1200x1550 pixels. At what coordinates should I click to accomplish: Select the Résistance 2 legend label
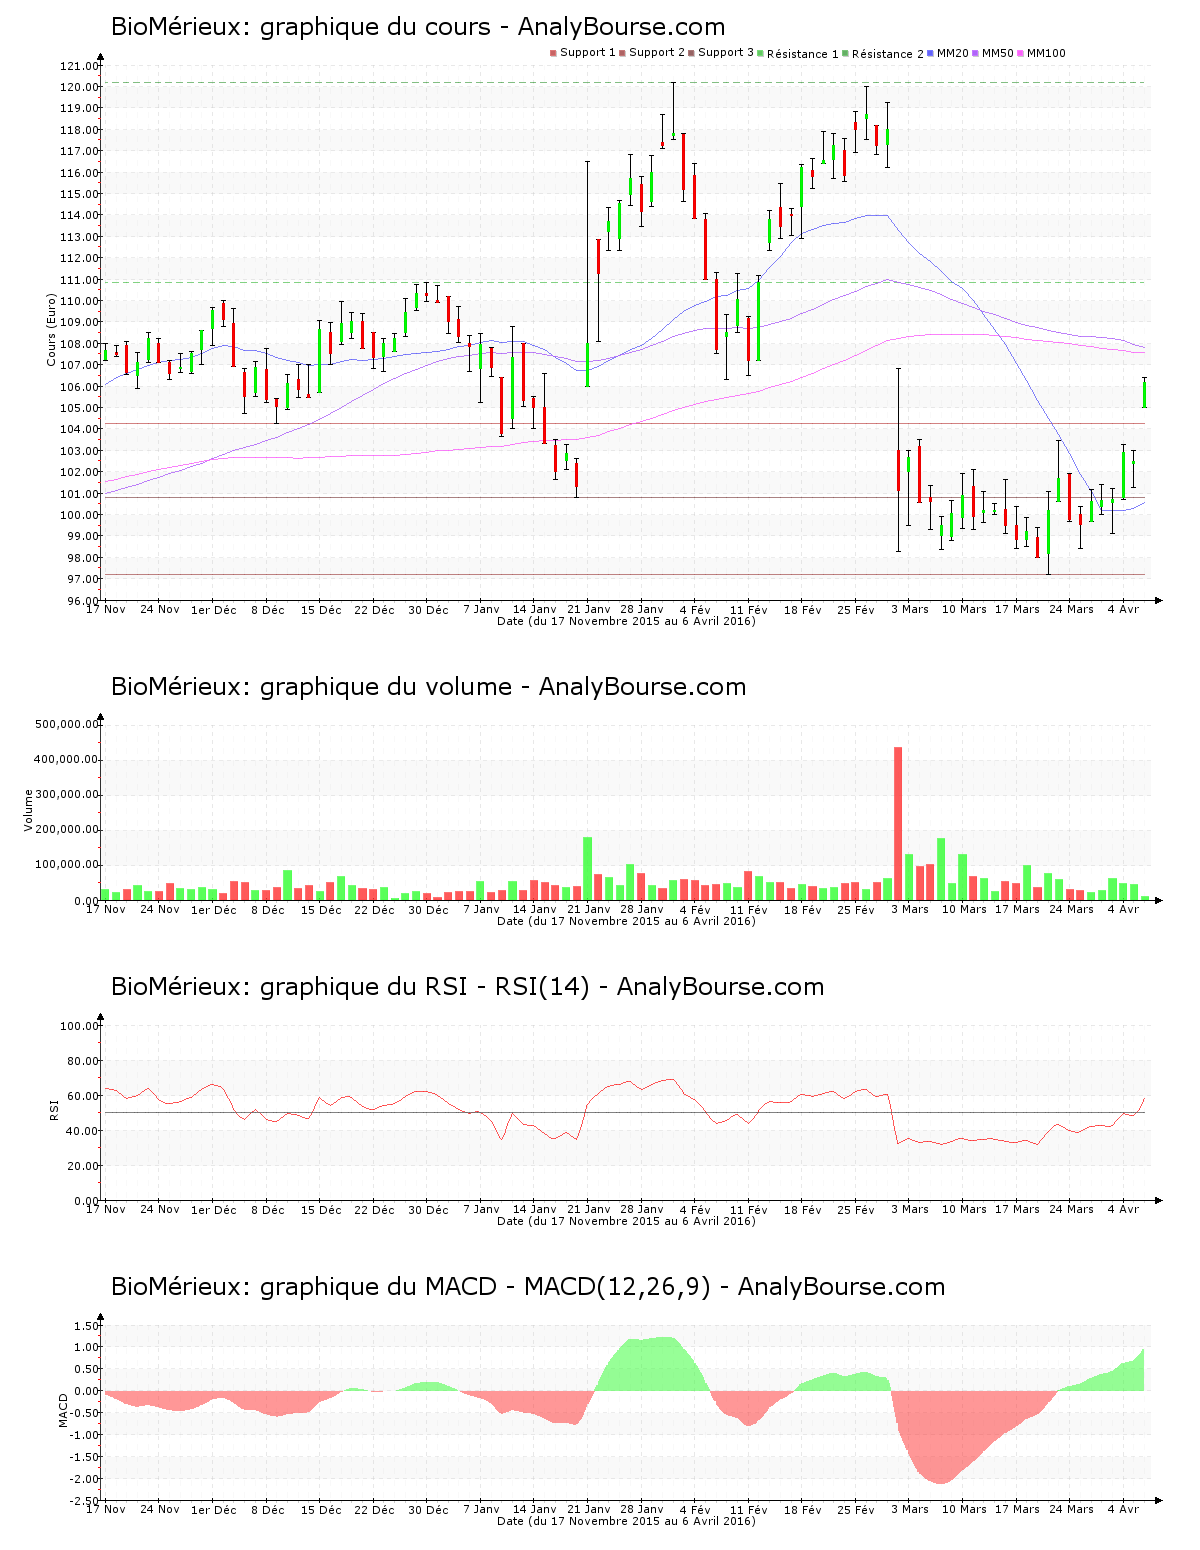click(x=888, y=54)
